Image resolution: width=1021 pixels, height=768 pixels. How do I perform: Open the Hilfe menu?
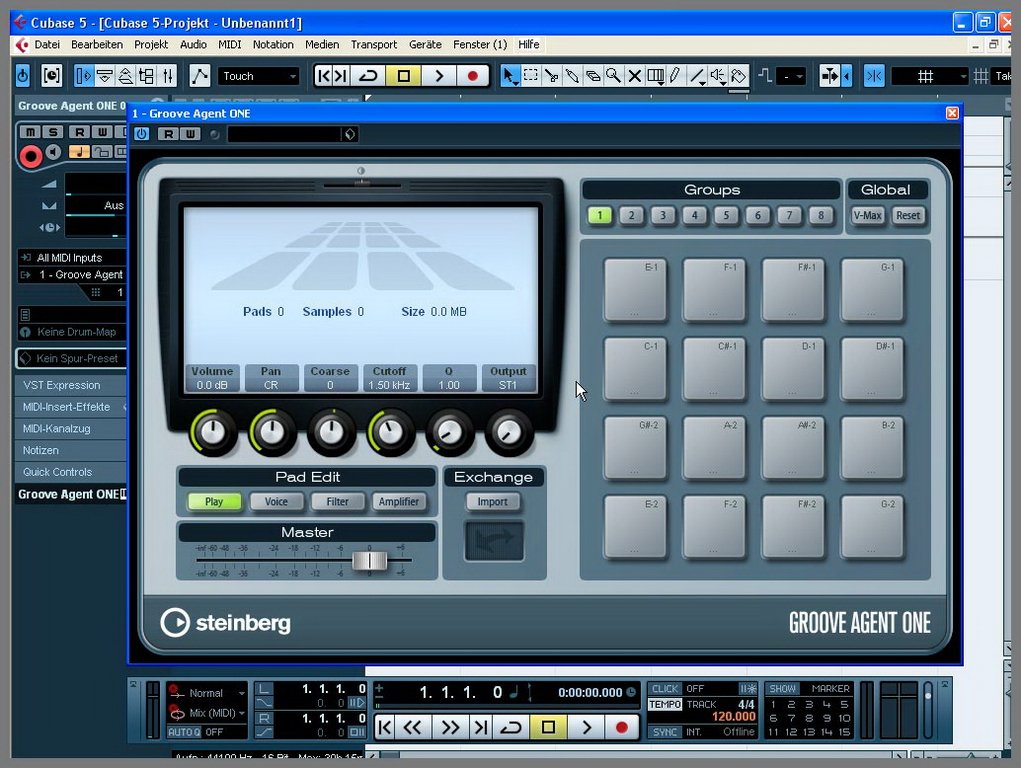pos(529,44)
